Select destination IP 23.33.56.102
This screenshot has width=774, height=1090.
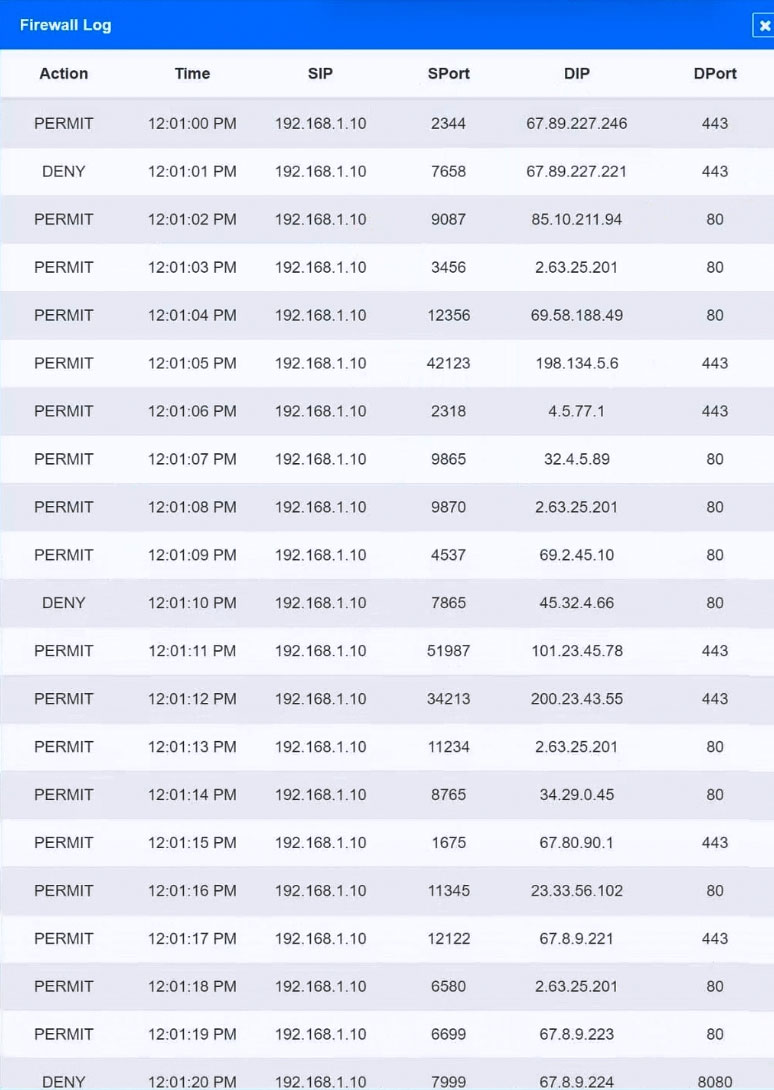pos(577,890)
